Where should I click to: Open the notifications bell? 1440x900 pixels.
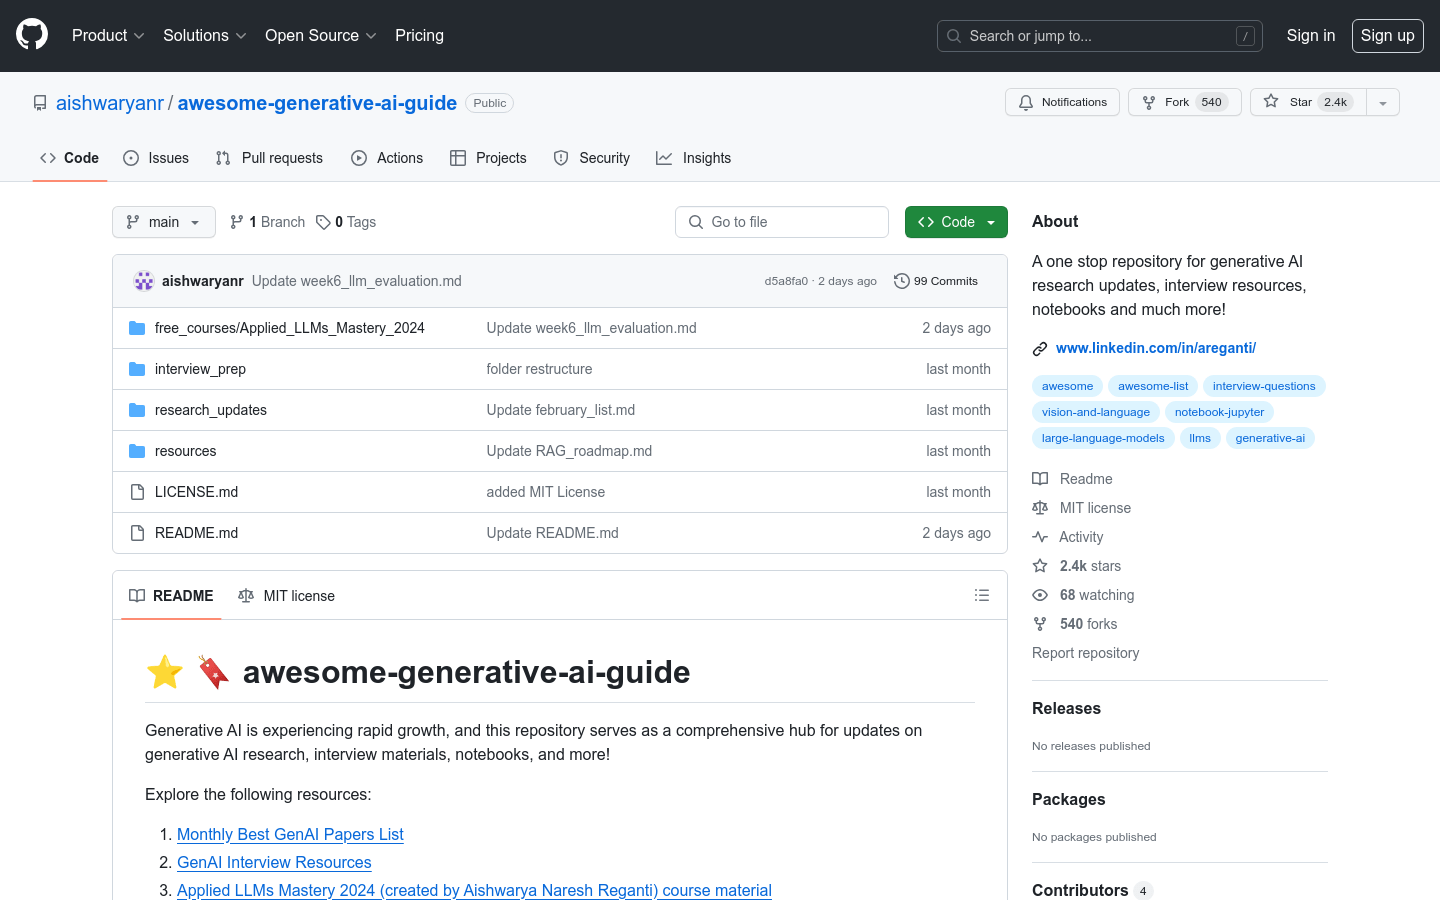[x=1024, y=101]
